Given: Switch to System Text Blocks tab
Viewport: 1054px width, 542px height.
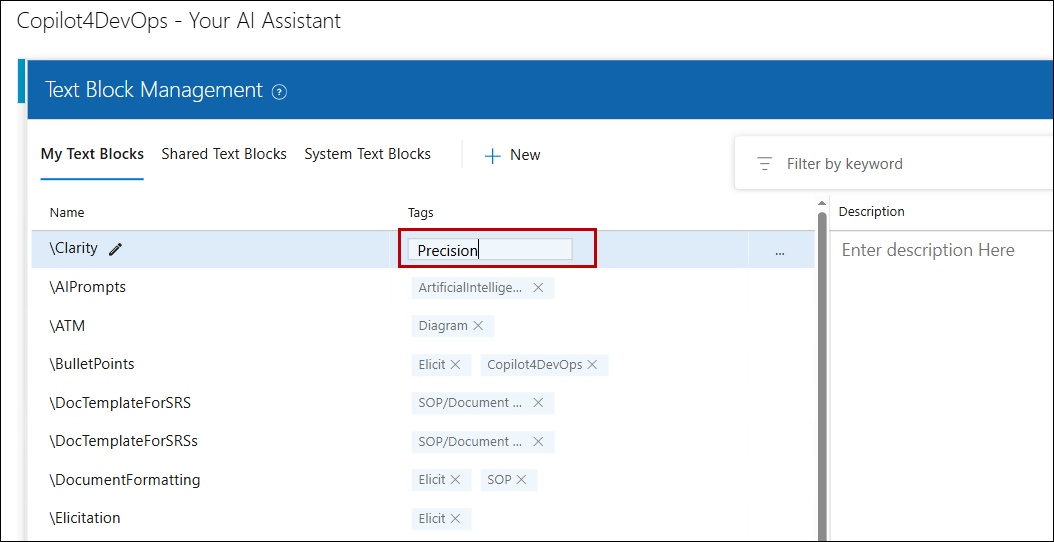Looking at the screenshot, I should pos(368,154).
